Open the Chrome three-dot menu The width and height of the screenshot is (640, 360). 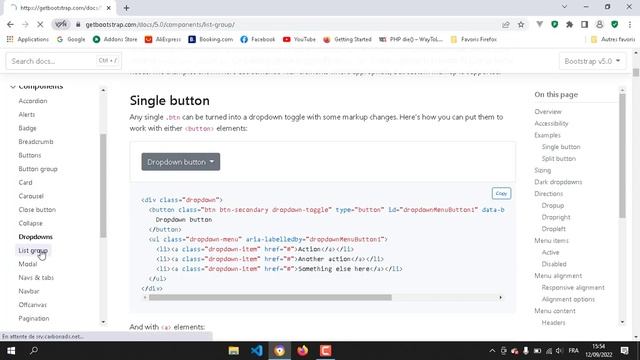pyautogui.click(x=629, y=24)
